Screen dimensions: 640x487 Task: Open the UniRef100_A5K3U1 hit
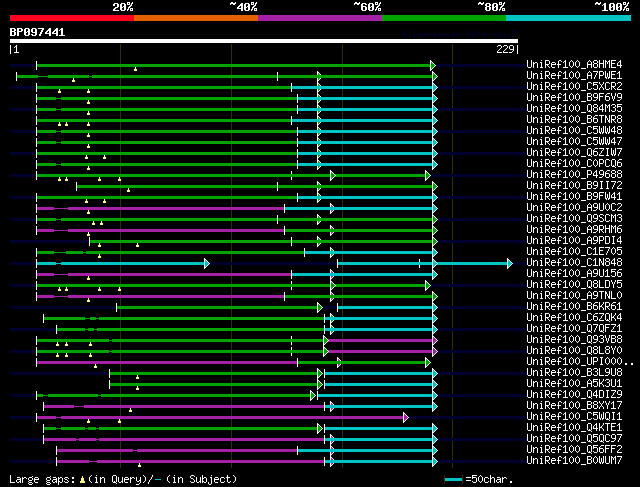574,384
